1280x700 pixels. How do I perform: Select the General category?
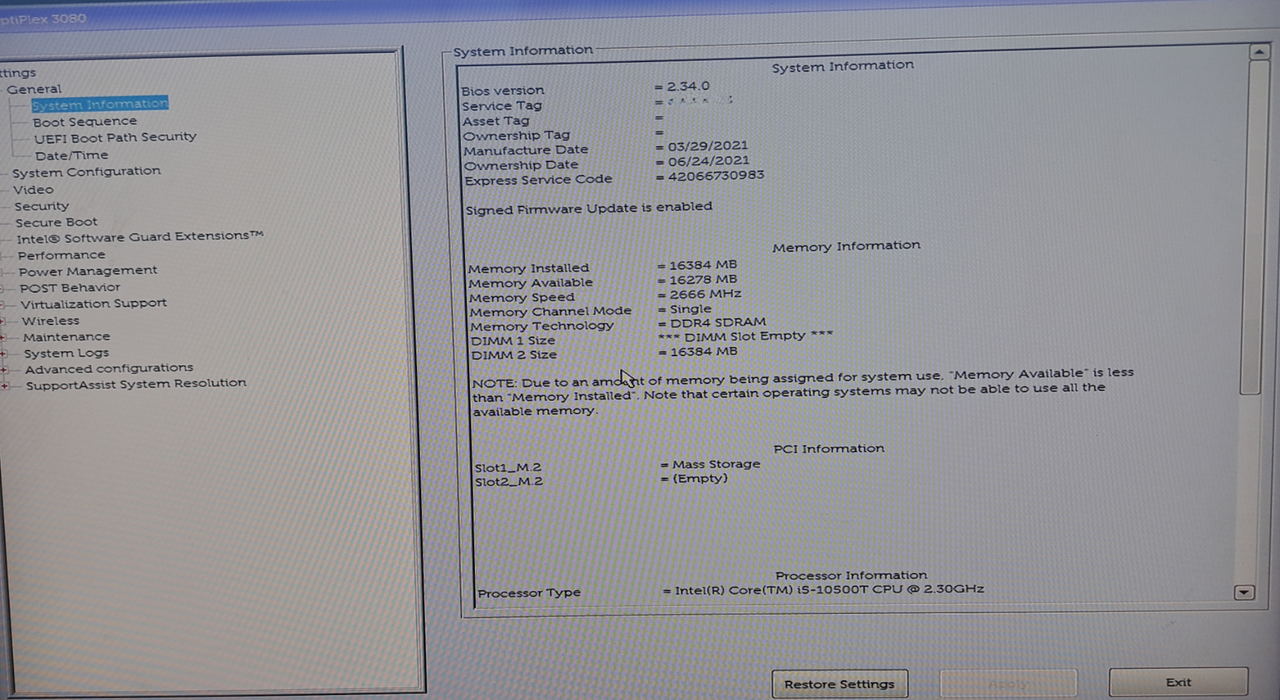click(34, 89)
